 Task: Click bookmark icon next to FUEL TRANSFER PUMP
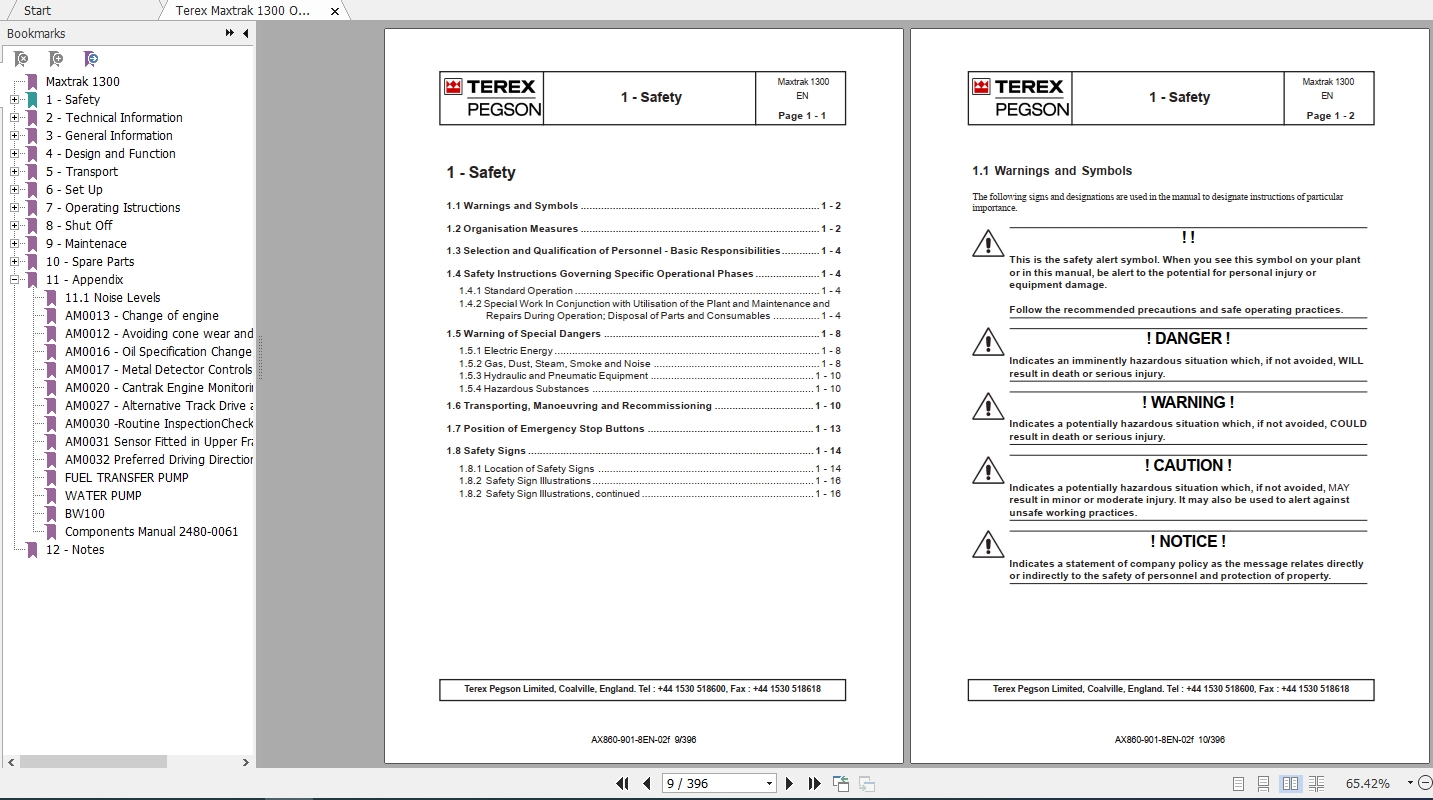(x=52, y=478)
